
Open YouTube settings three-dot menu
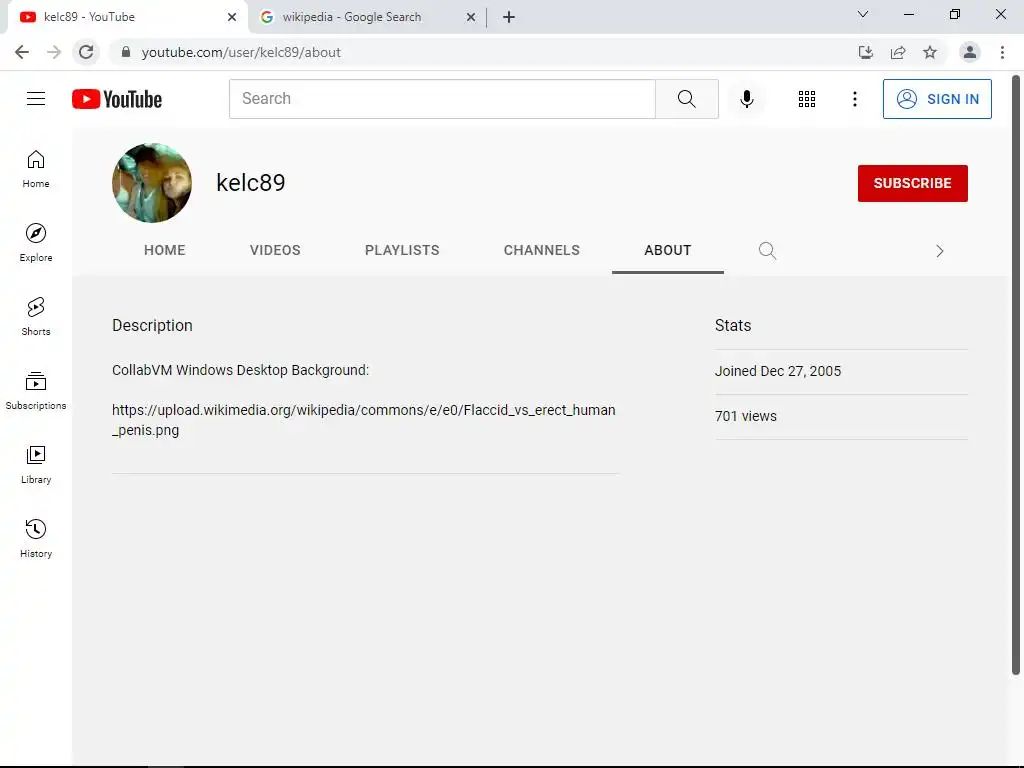point(854,99)
